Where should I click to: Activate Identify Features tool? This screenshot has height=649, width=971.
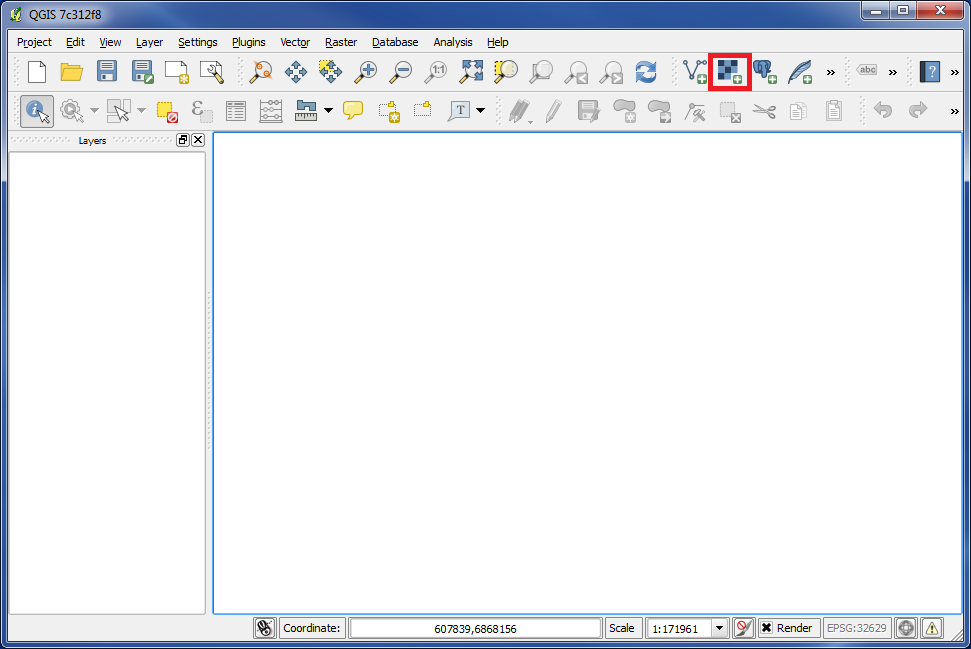coord(37,111)
